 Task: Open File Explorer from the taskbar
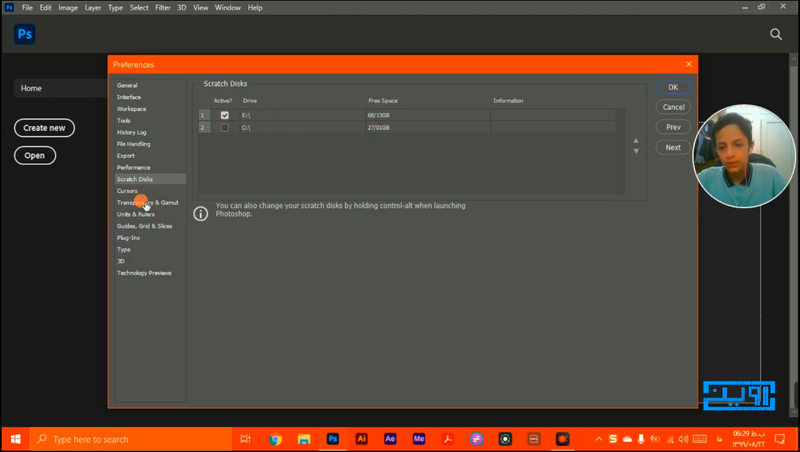(x=304, y=439)
